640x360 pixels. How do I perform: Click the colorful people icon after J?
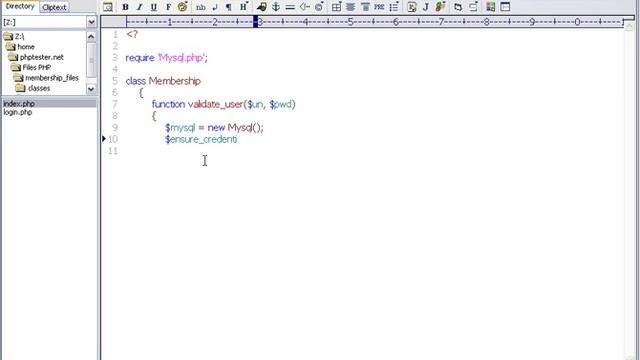click(x=440, y=7)
